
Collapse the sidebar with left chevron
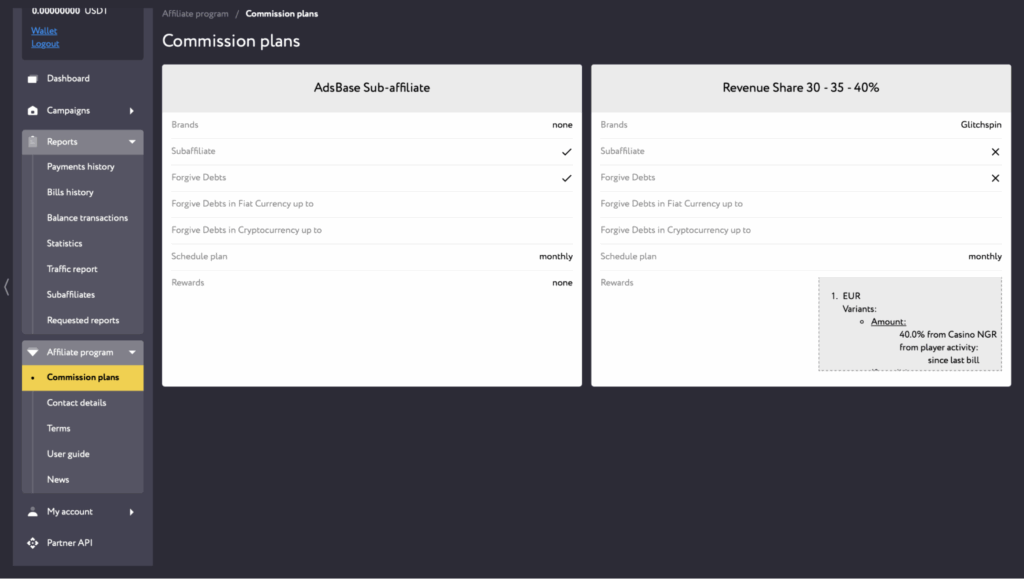(x=7, y=287)
